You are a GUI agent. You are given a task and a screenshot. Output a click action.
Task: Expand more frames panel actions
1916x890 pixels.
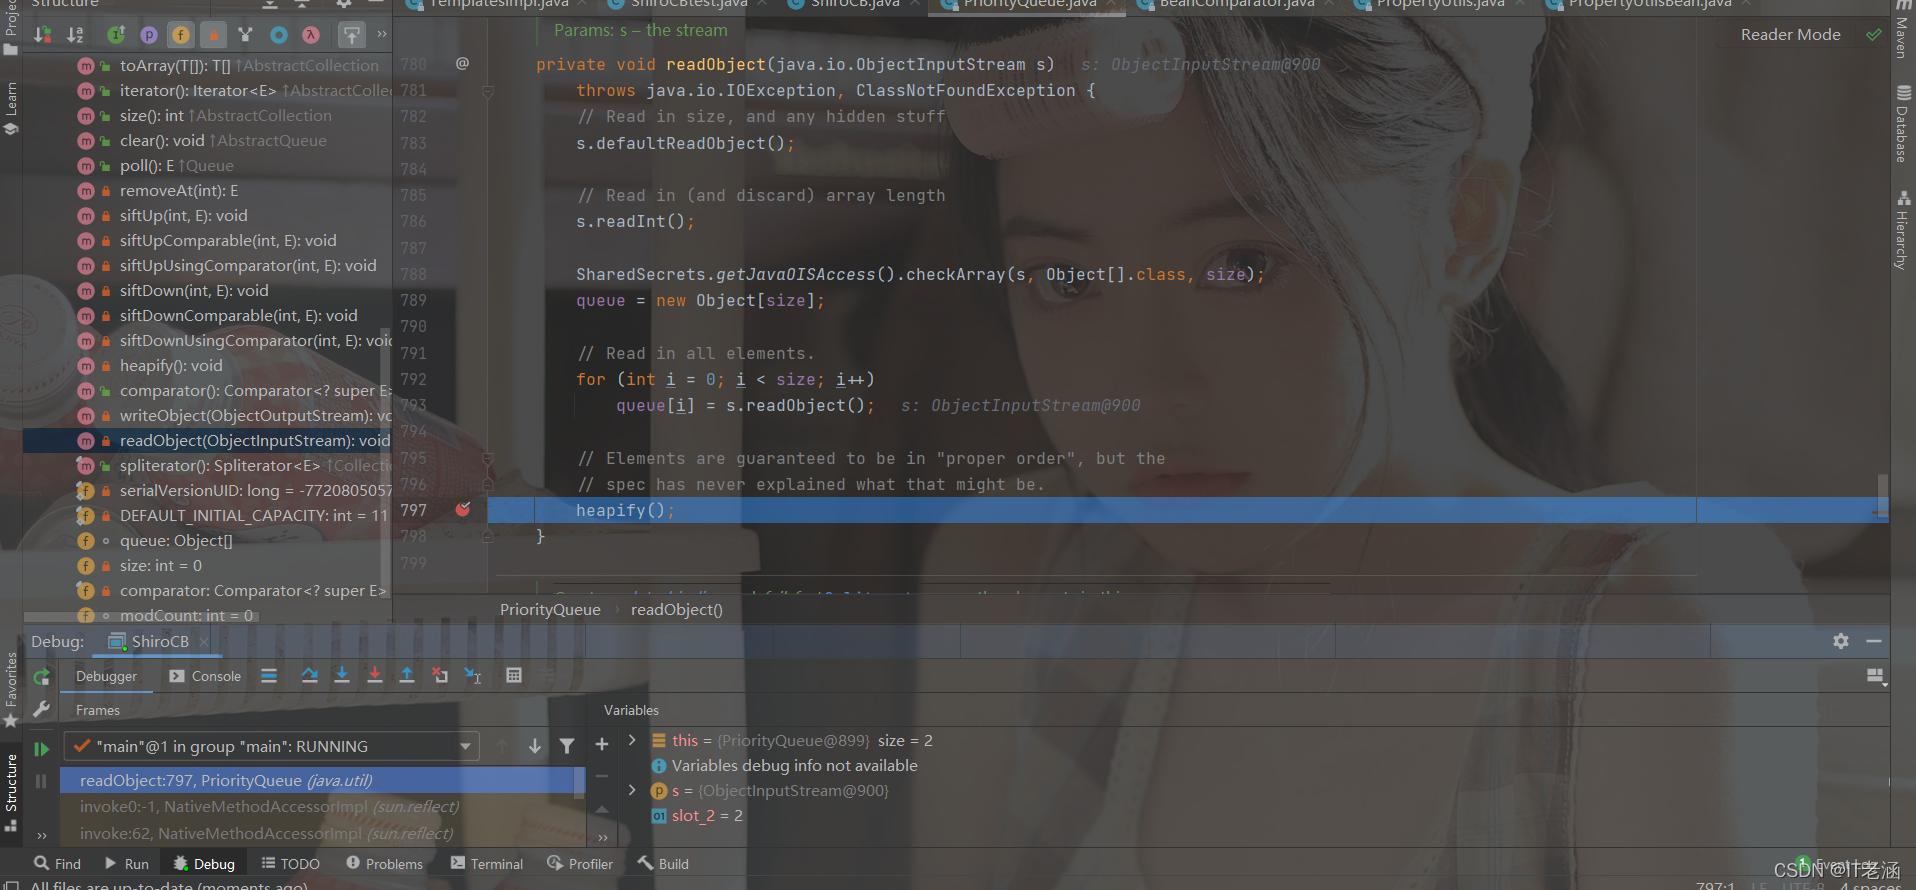tap(42, 835)
